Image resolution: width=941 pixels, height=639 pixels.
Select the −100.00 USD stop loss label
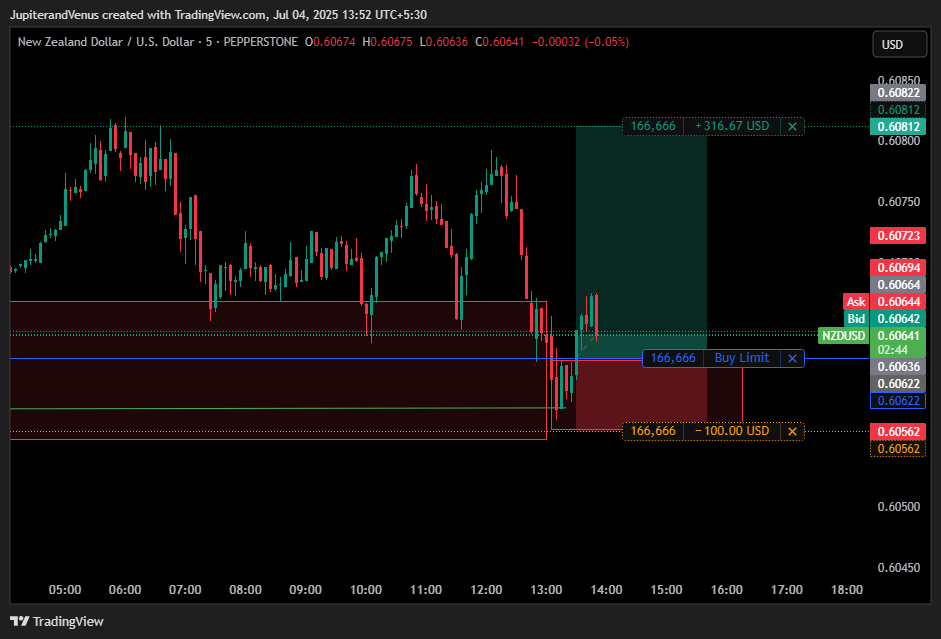click(x=732, y=431)
